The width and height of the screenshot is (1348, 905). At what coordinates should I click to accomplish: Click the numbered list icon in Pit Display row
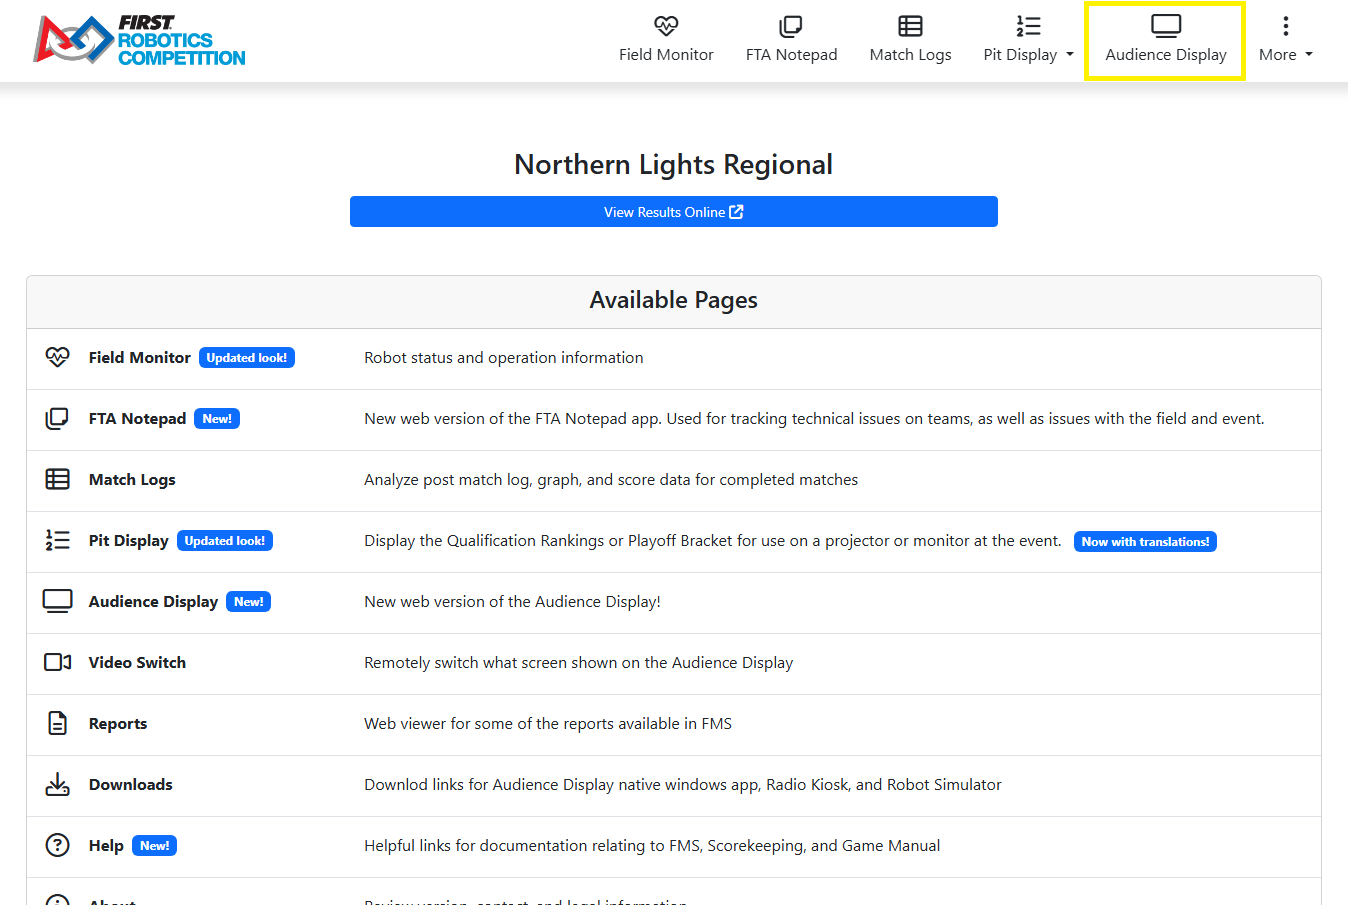point(58,540)
